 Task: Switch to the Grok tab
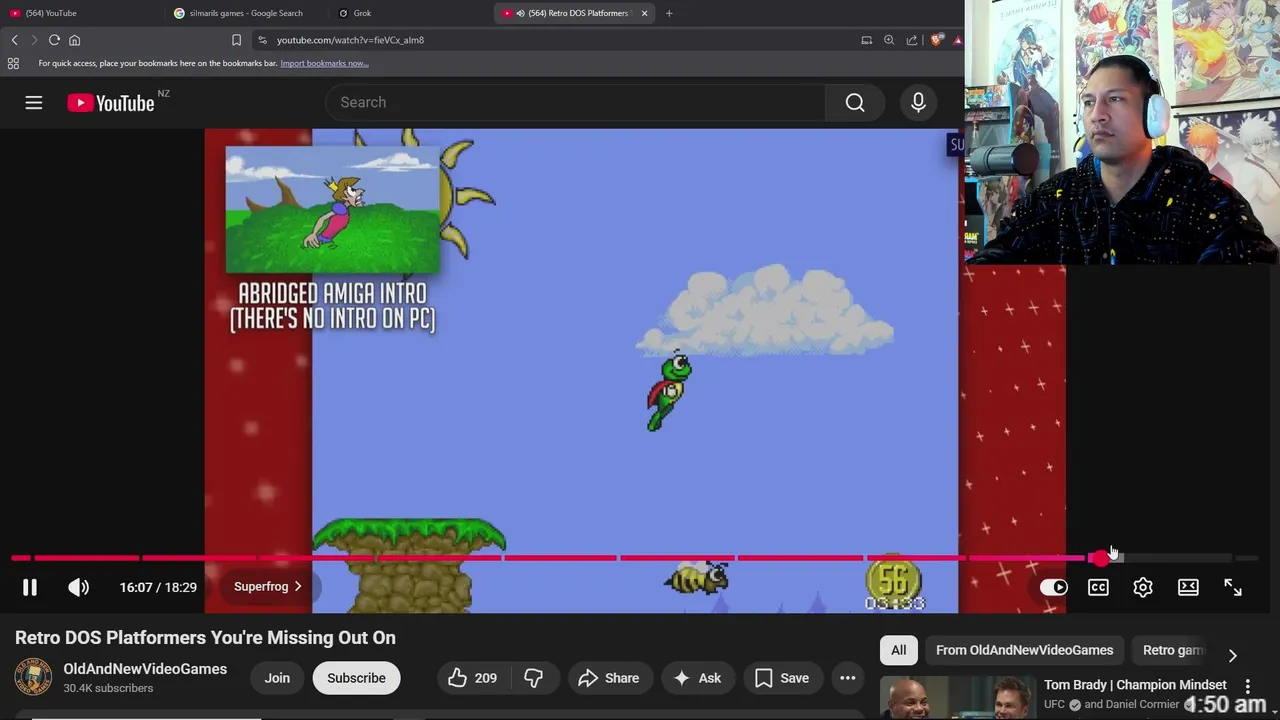click(410, 13)
